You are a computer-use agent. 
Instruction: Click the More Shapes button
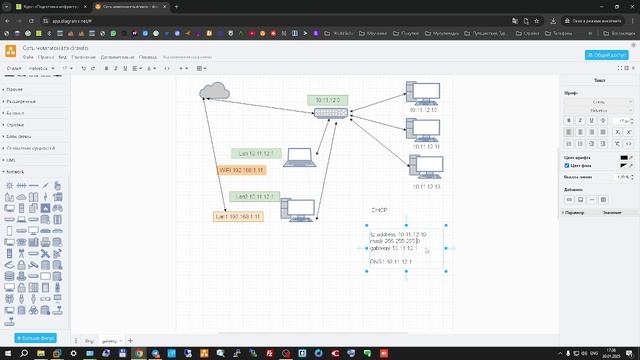36,338
